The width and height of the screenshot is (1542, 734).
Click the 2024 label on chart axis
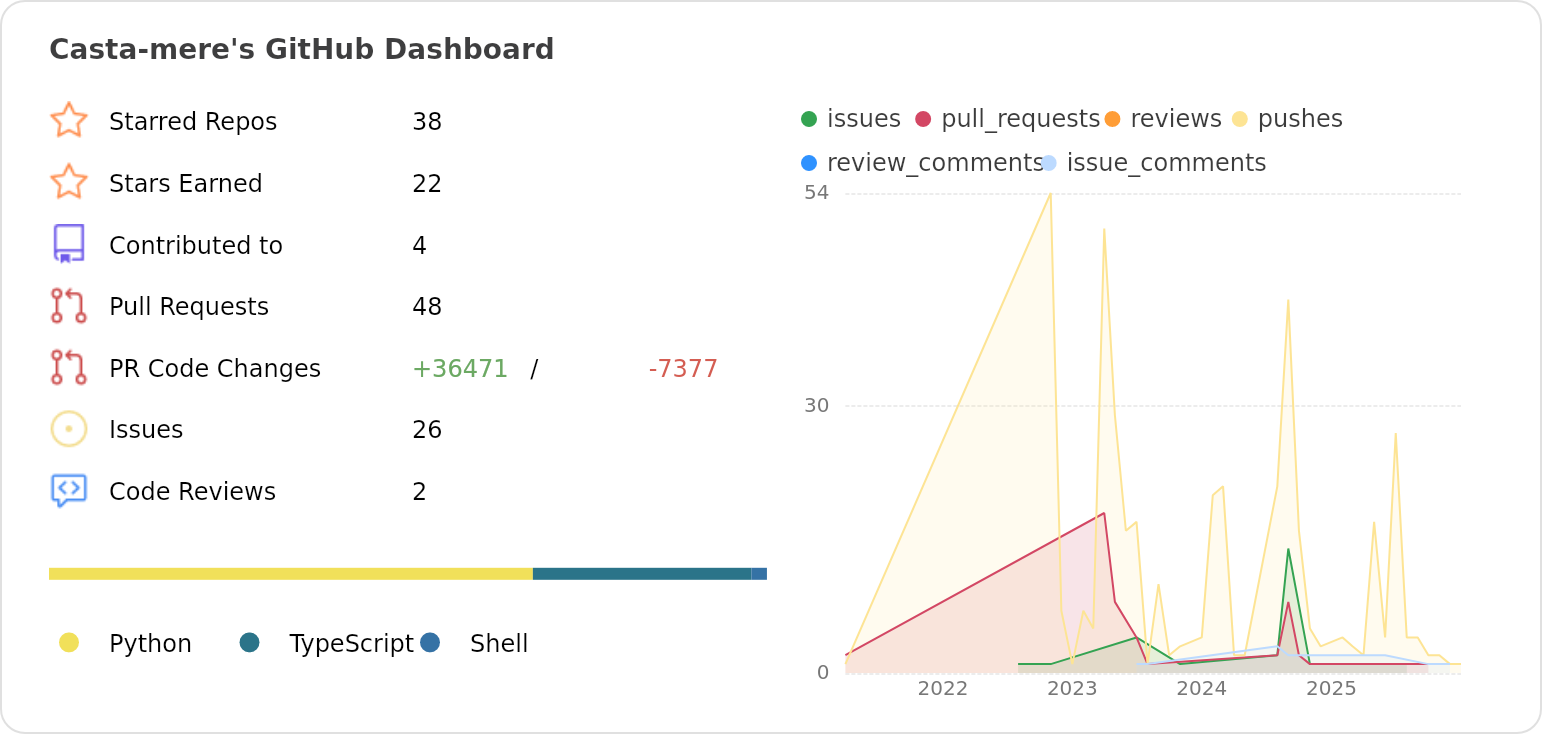[x=1201, y=689]
